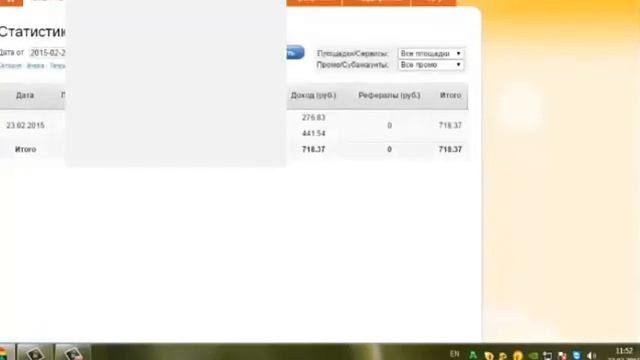Open the blue Skype tray icon
The width and height of the screenshot is (640, 360).
(x=576, y=356)
